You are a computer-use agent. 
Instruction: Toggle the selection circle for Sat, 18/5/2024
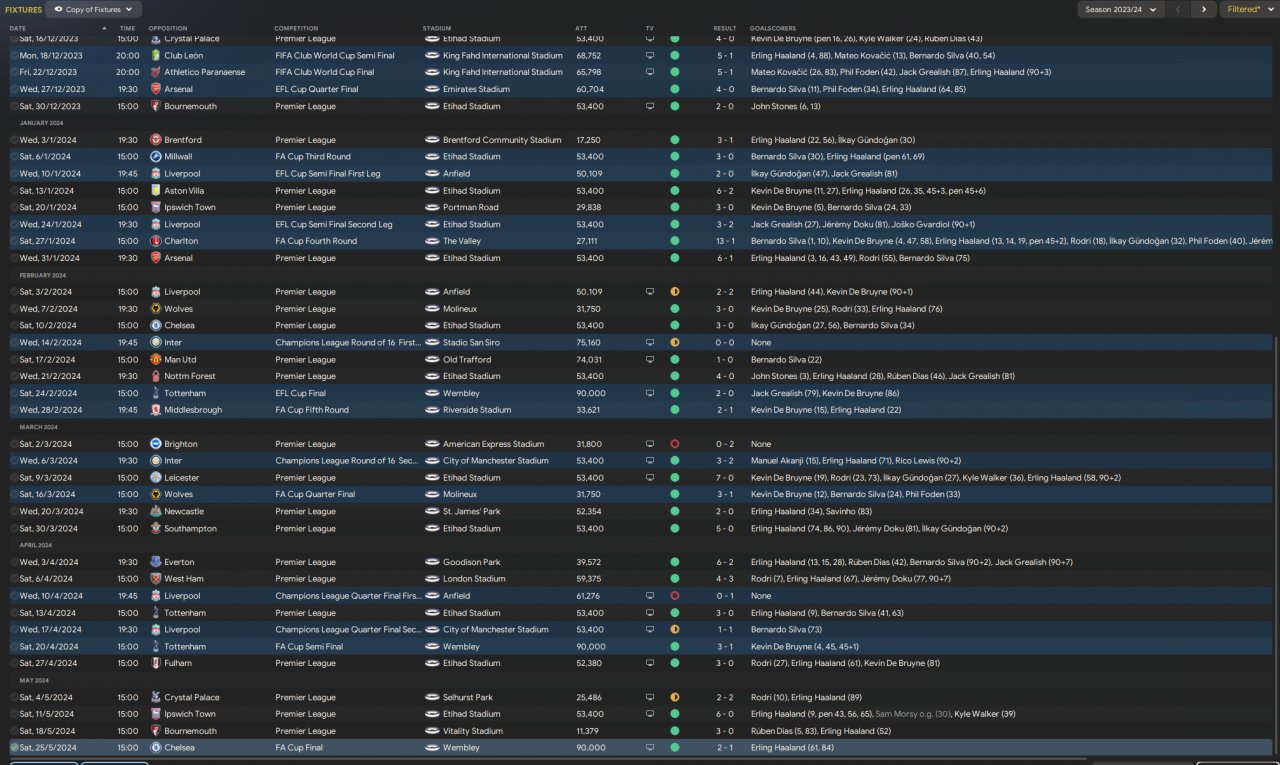tap(14, 731)
